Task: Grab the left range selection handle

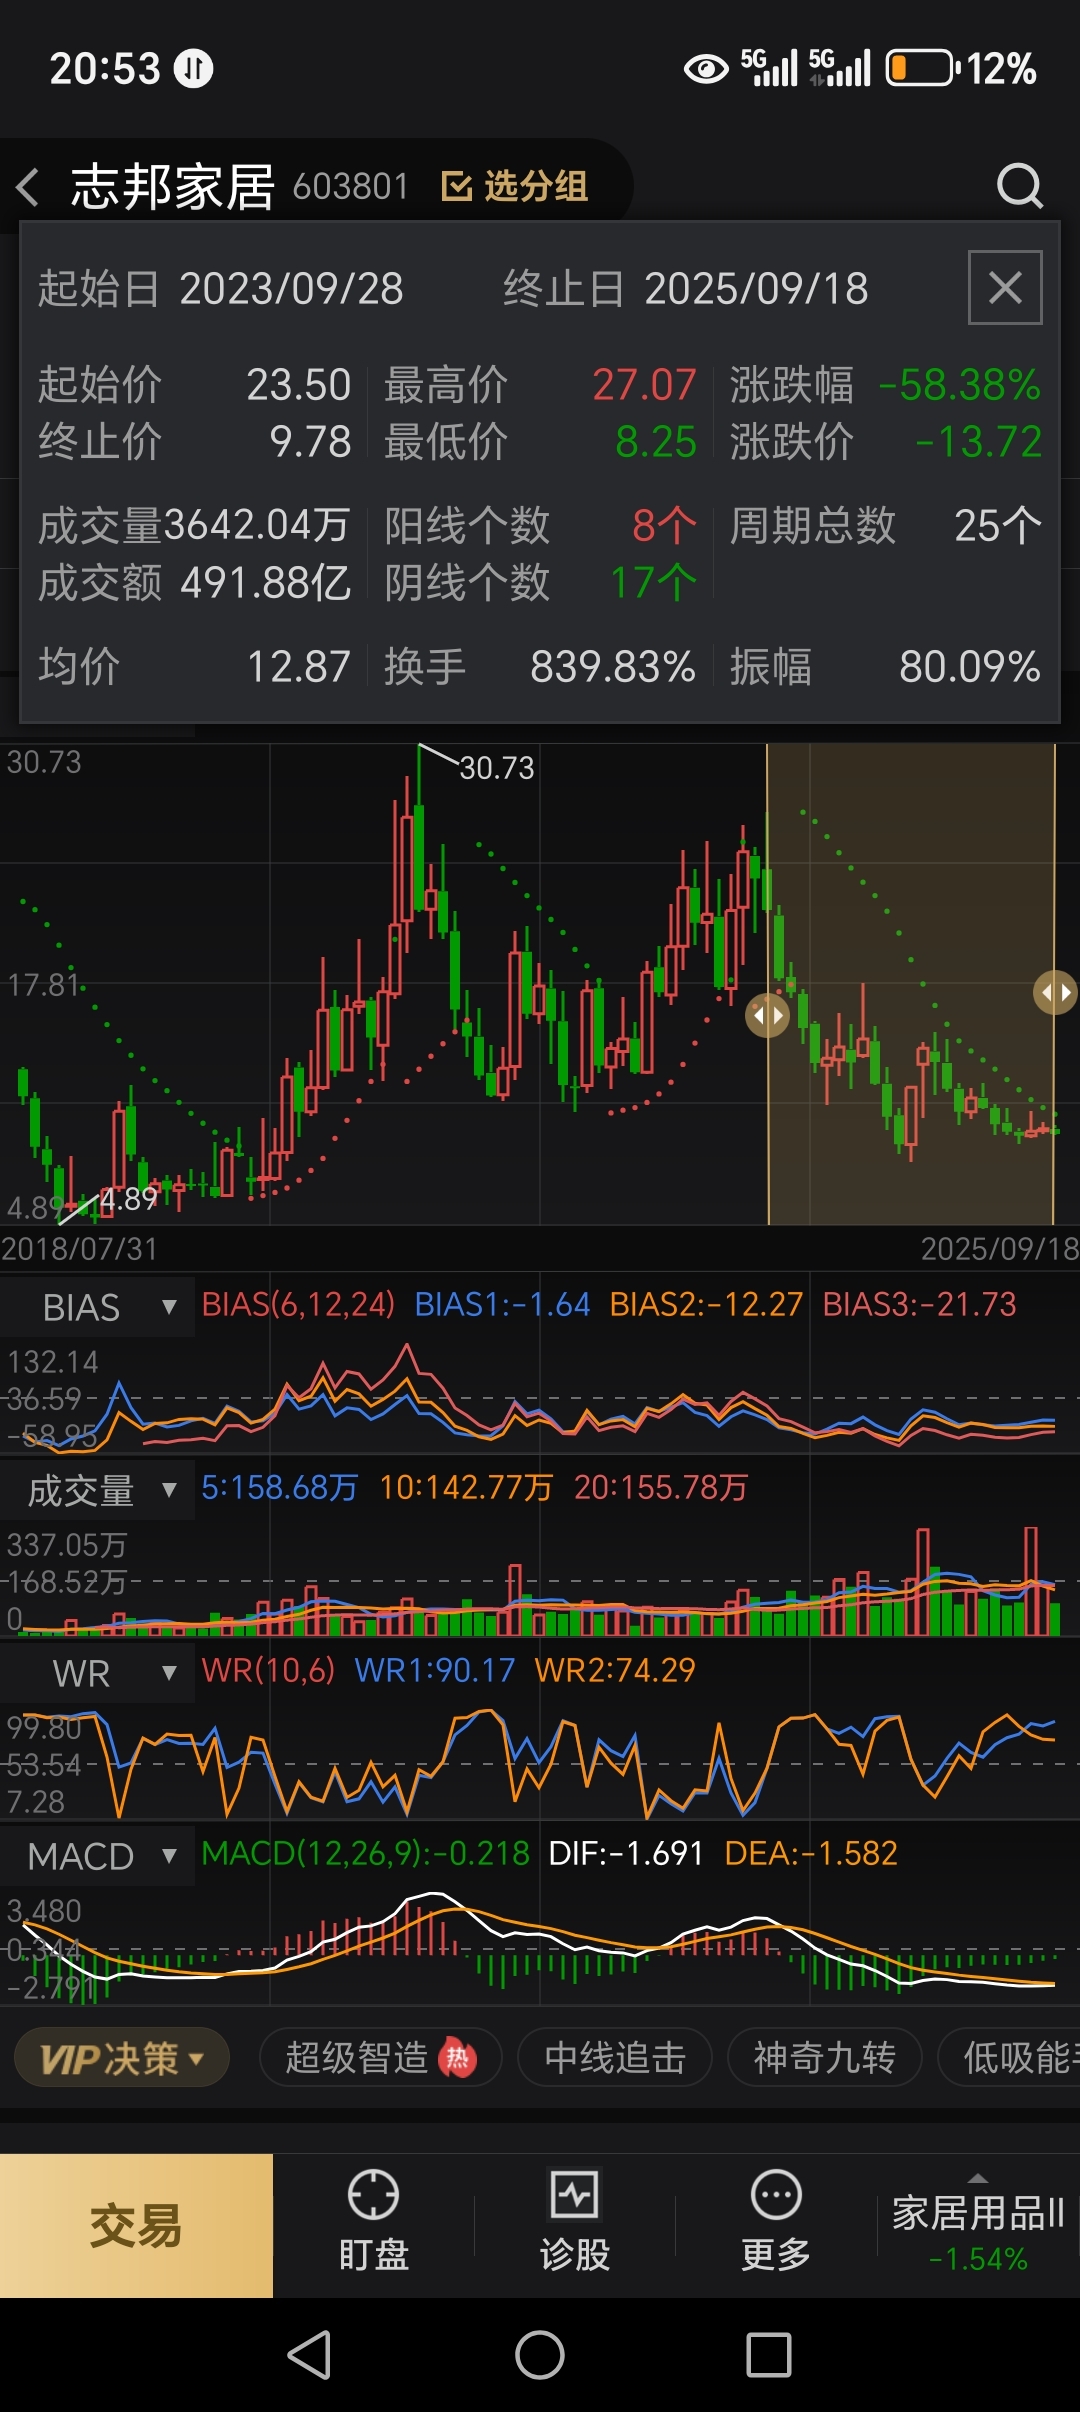Action: point(767,1016)
